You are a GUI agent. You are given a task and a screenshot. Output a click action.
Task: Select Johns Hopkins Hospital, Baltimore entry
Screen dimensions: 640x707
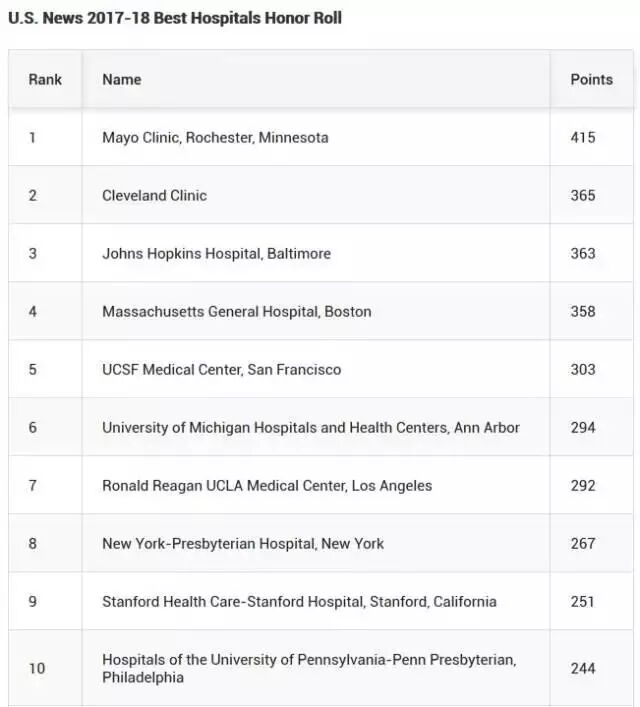click(x=216, y=253)
